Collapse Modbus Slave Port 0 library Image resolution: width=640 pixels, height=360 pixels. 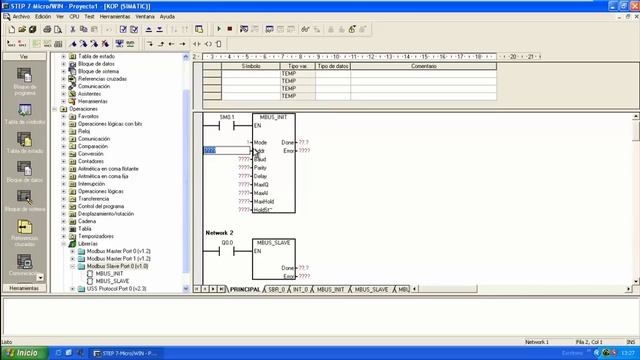click(x=72, y=266)
